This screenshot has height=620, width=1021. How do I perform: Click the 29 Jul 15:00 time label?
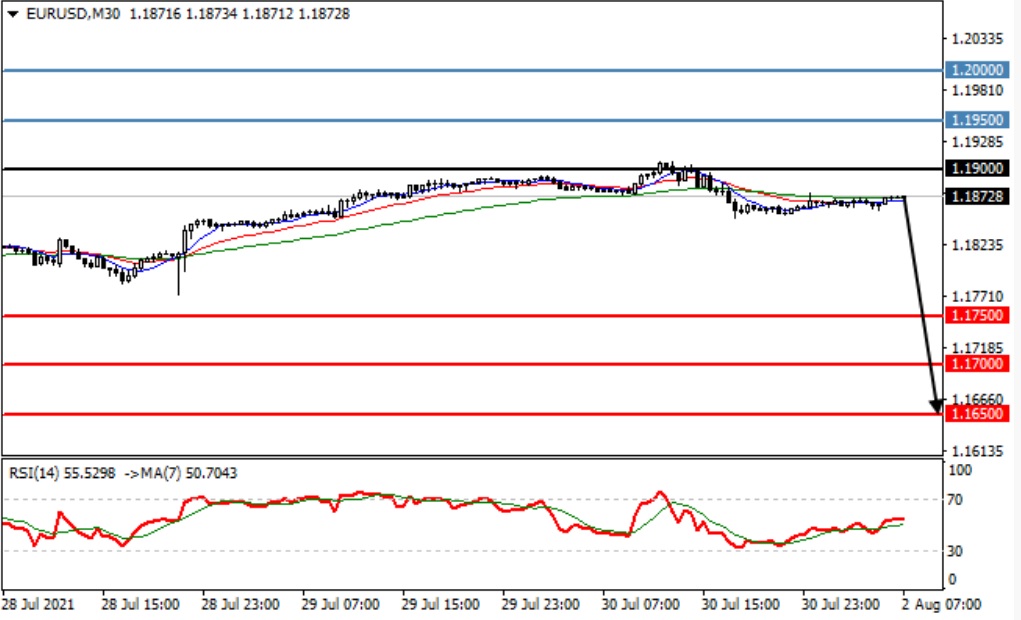(x=441, y=604)
